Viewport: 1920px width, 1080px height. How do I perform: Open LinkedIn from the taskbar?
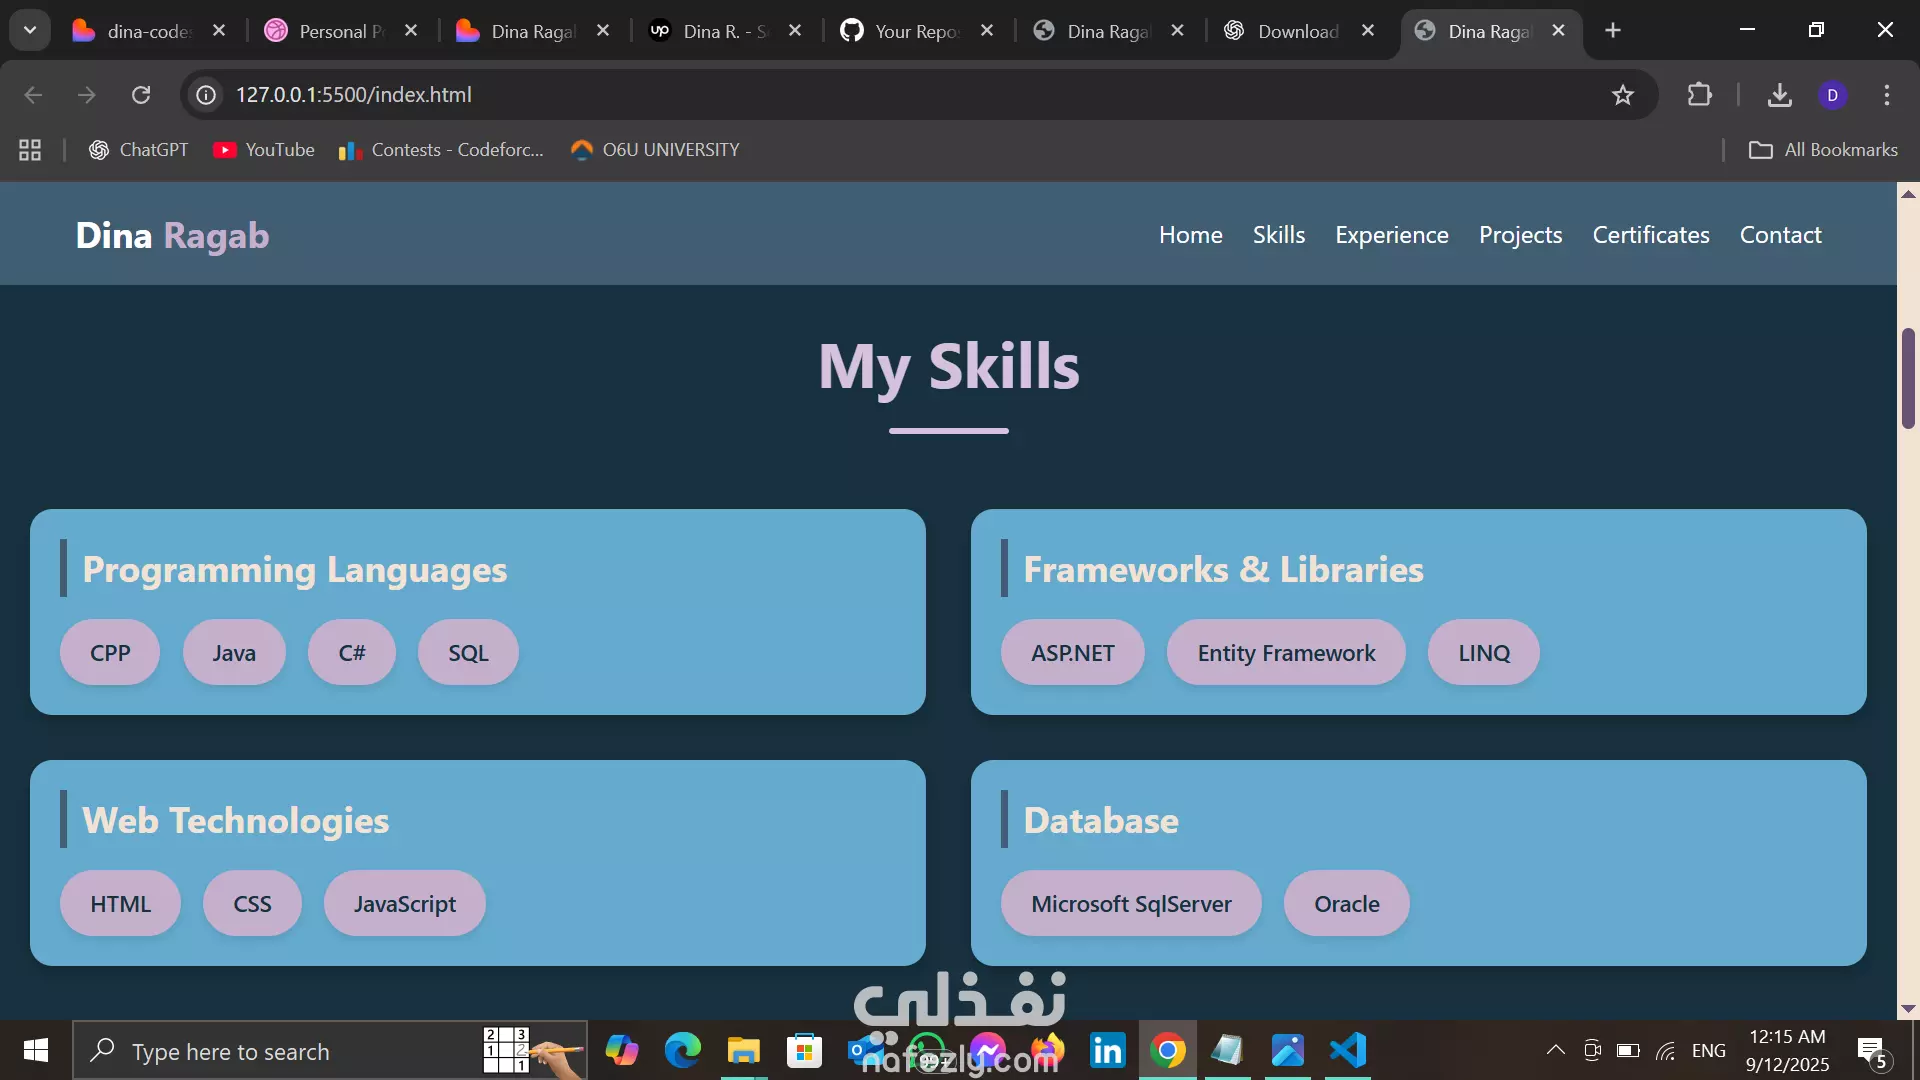click(x=1107, y=1051)
